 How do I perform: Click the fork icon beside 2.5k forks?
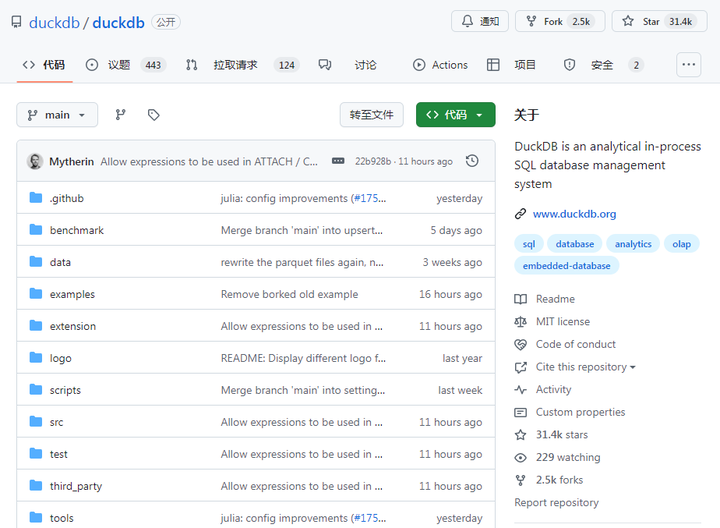[x=520, y=480]
